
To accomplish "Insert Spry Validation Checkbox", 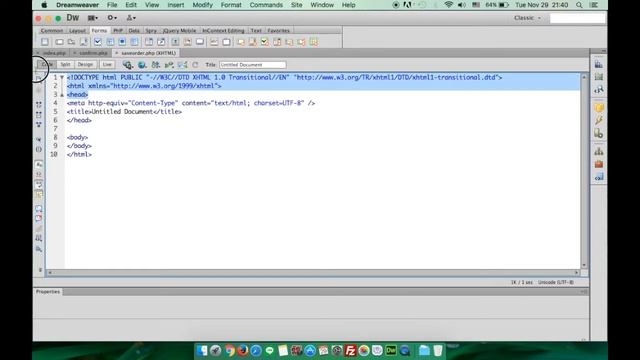I will click(265, 42).
